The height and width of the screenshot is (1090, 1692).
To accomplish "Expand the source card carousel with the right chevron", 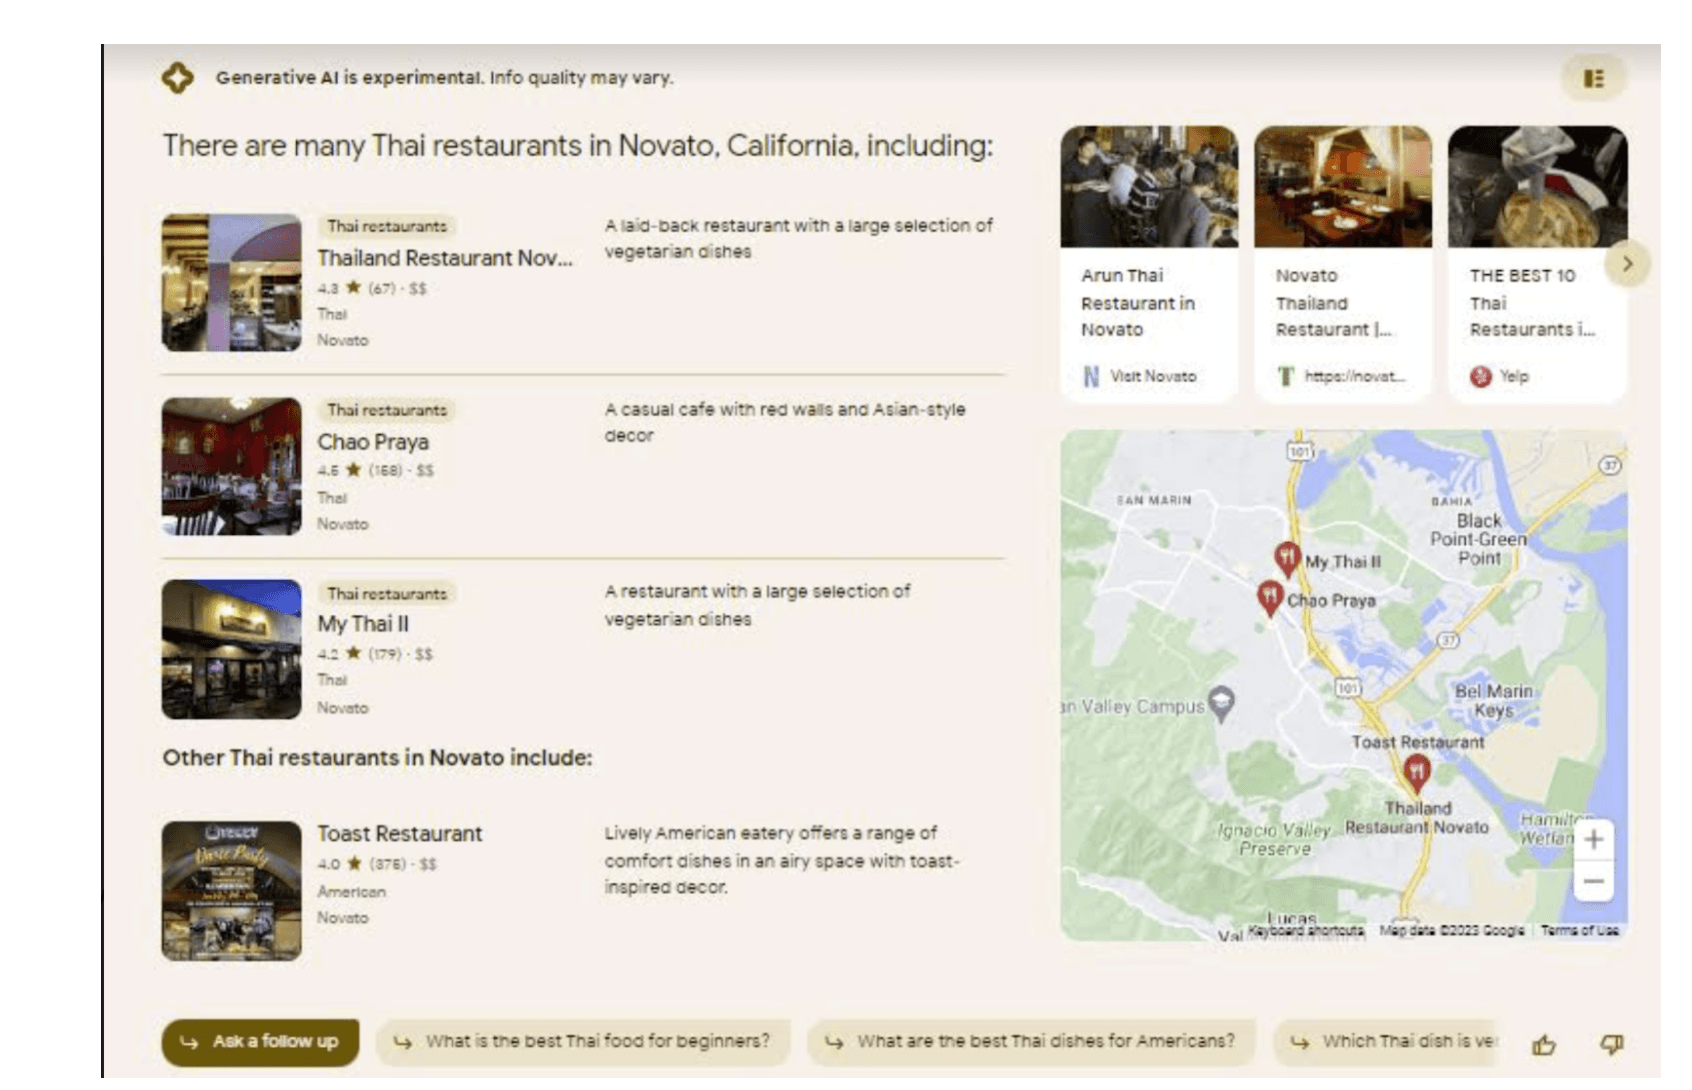I will pos(1629,263).
